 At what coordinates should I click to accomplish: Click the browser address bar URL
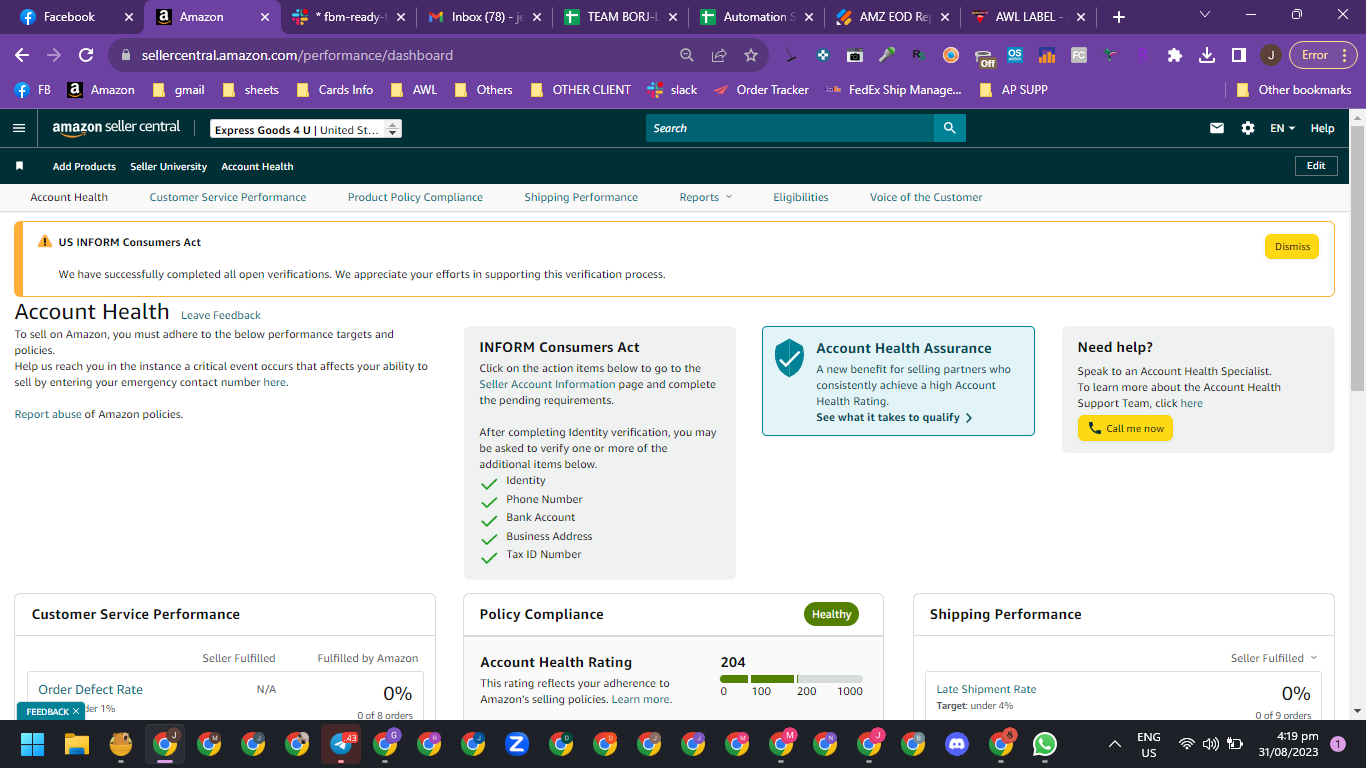click(297, 55)
